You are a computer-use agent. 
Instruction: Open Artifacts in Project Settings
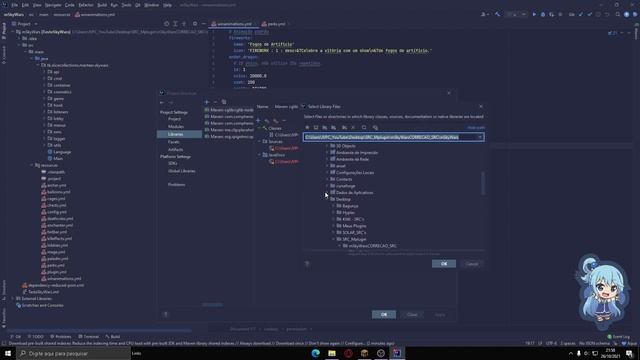click(176, 150)
